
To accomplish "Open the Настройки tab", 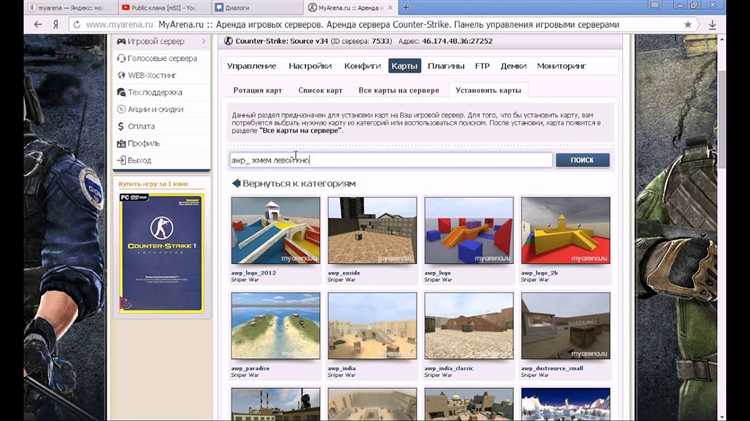I will point(310,66).
